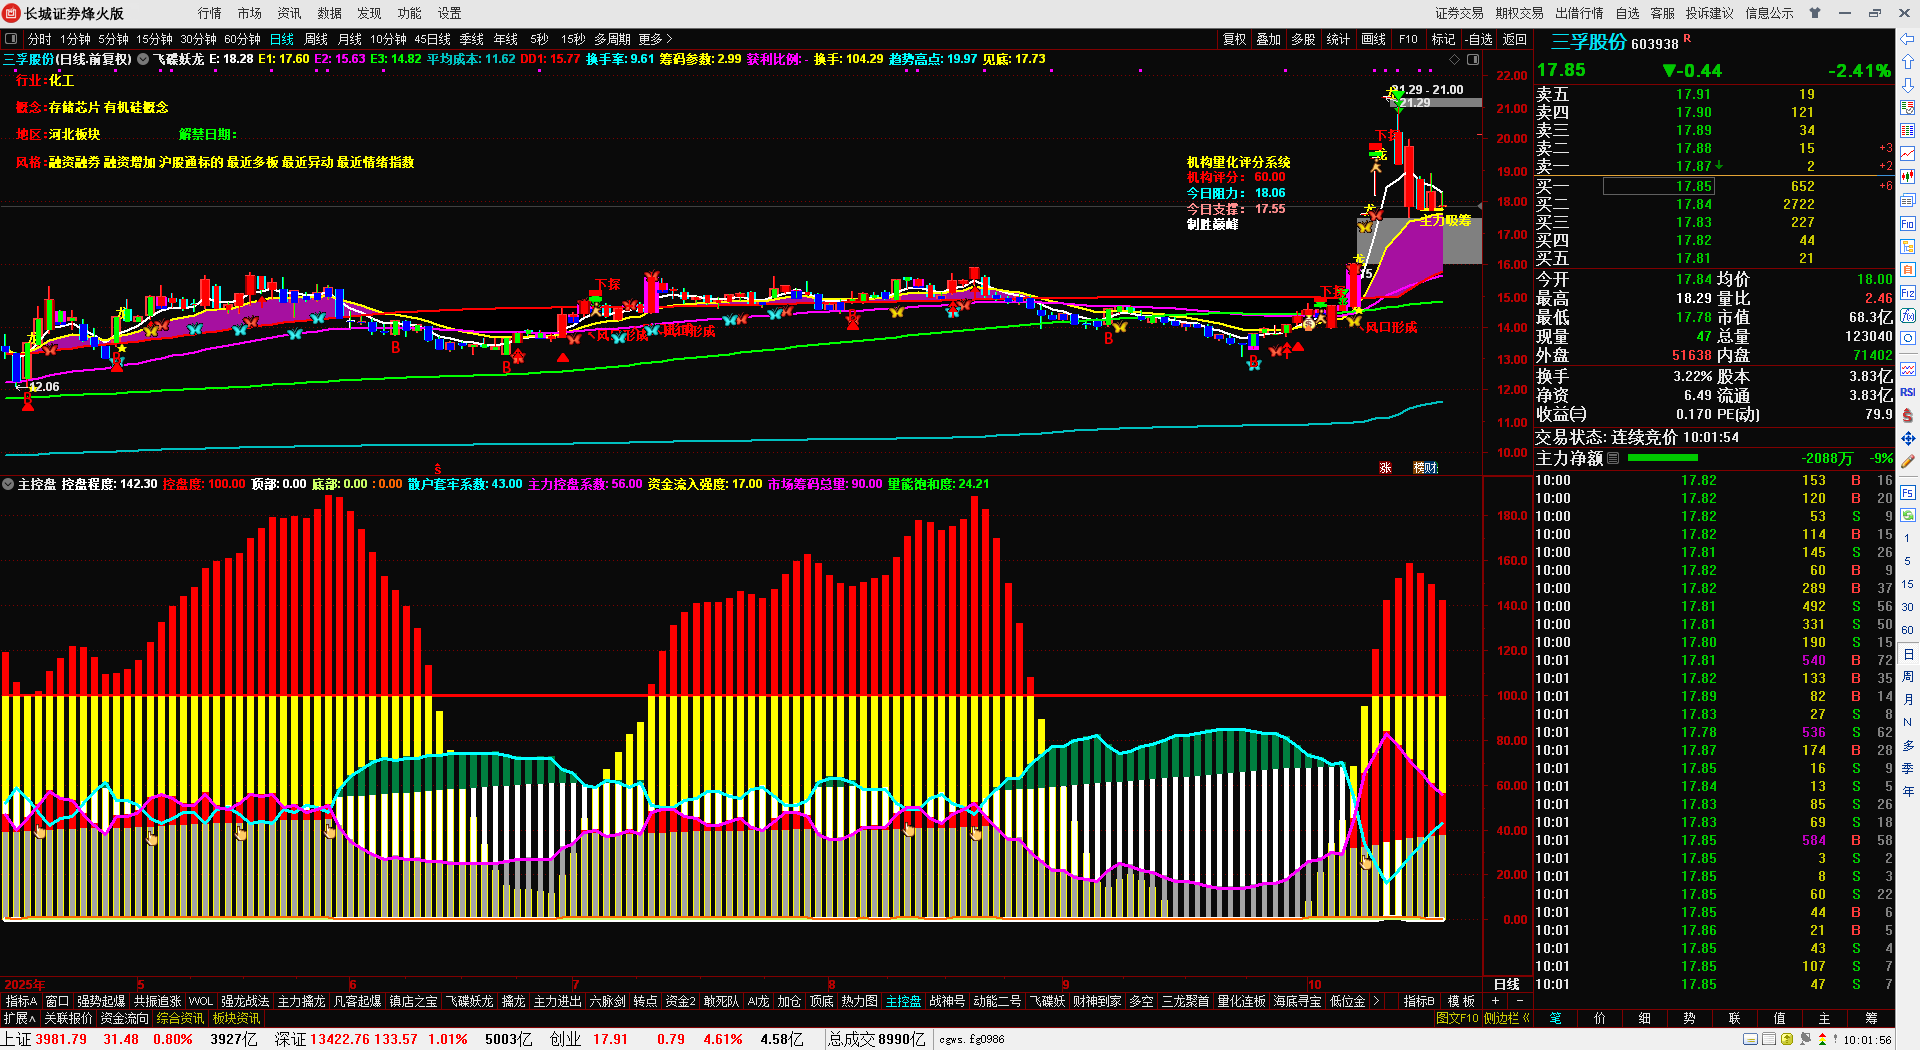The width and height of the screenshot is (1920, 1050).
Task: Open the 功能 menu
Action: pyautogui.click(x=410, y=13)
